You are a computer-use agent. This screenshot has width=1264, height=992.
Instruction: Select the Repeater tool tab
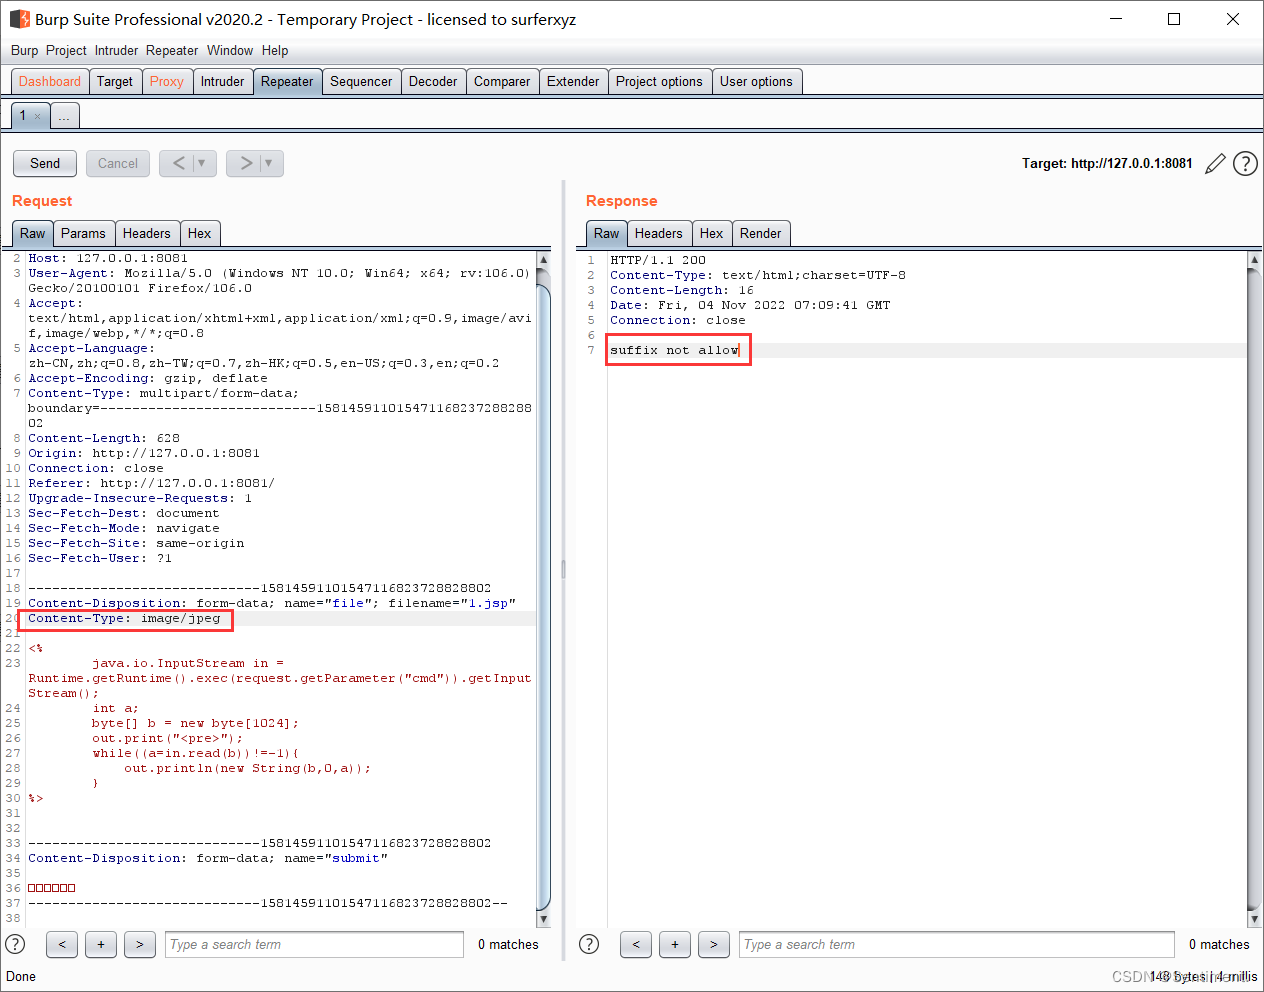(287, 81)
